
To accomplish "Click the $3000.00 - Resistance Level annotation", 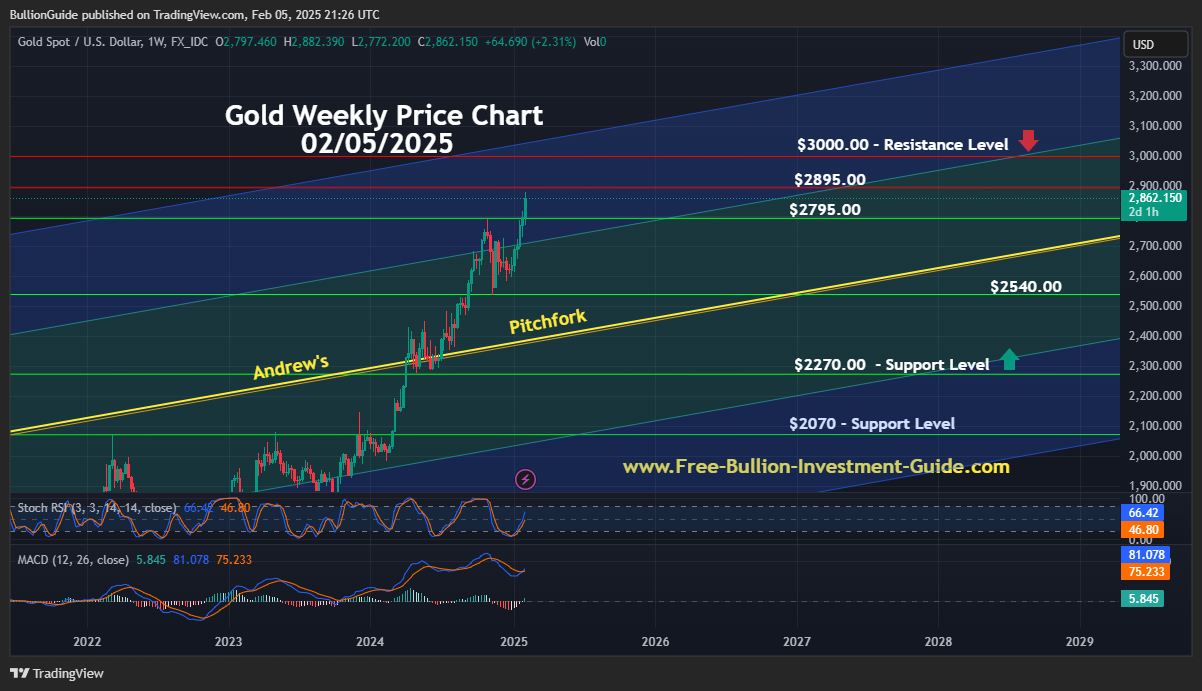I will pyautogui.click(x=902, y=144).
